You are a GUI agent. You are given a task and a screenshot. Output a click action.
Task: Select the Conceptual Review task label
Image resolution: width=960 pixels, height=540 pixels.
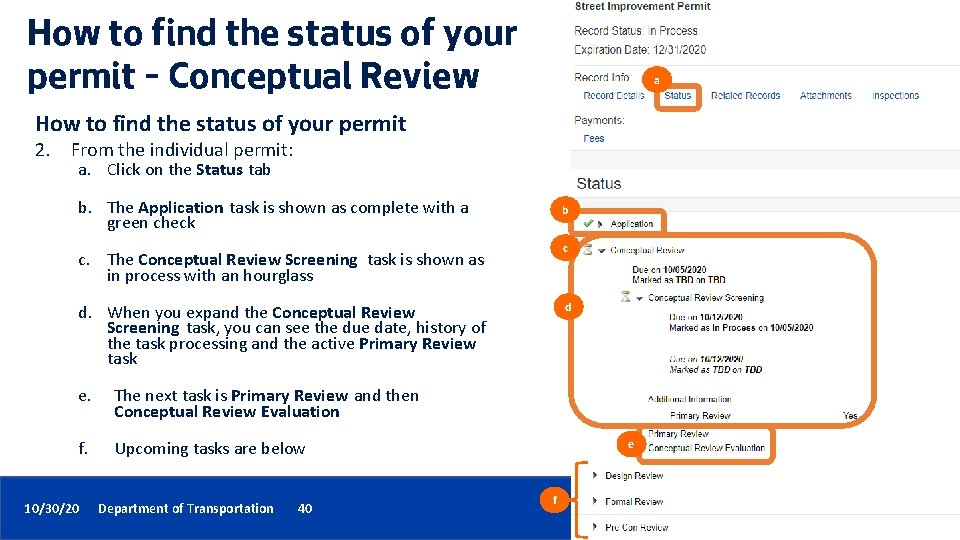click(647, 250)
